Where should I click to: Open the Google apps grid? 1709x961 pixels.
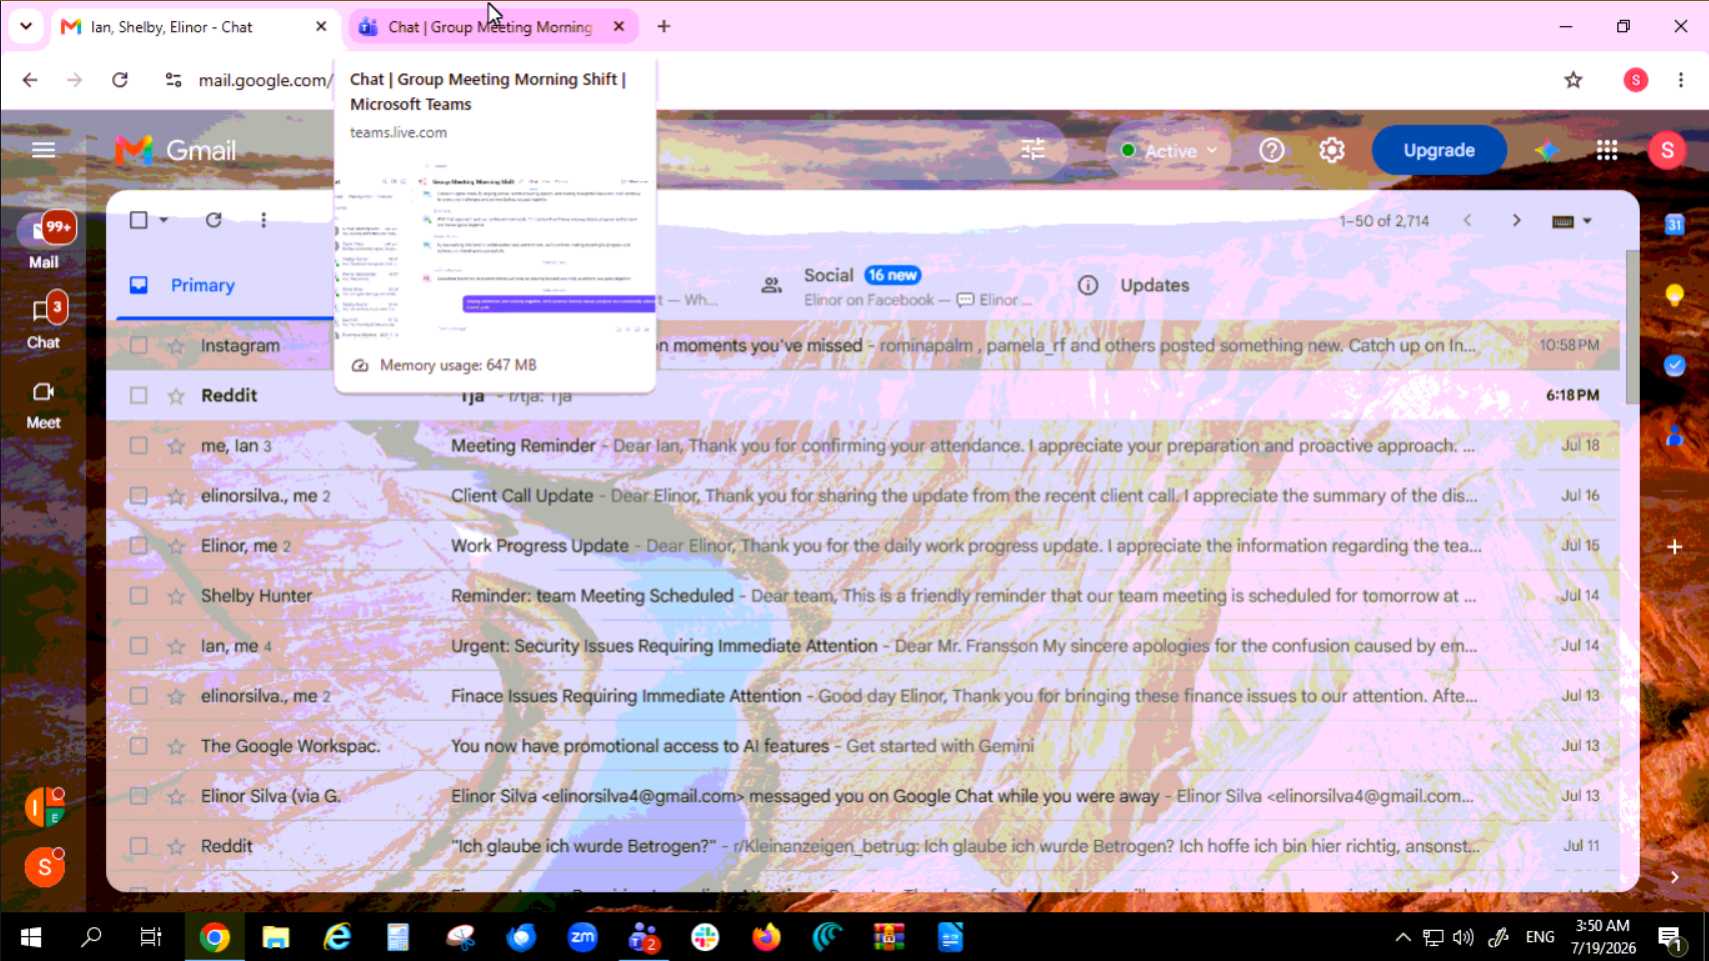point(1606,150)
